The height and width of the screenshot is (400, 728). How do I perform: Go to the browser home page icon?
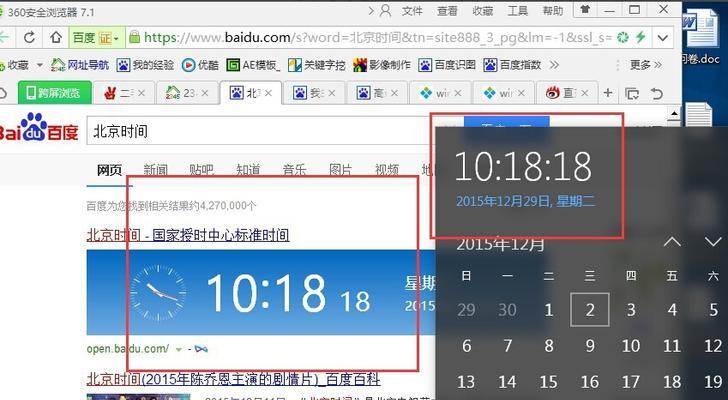point(56,37)
